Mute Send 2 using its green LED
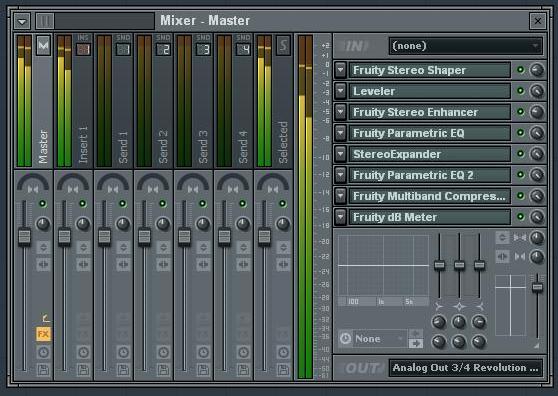The height and width of the screenshot is (396, 558). 163,204
